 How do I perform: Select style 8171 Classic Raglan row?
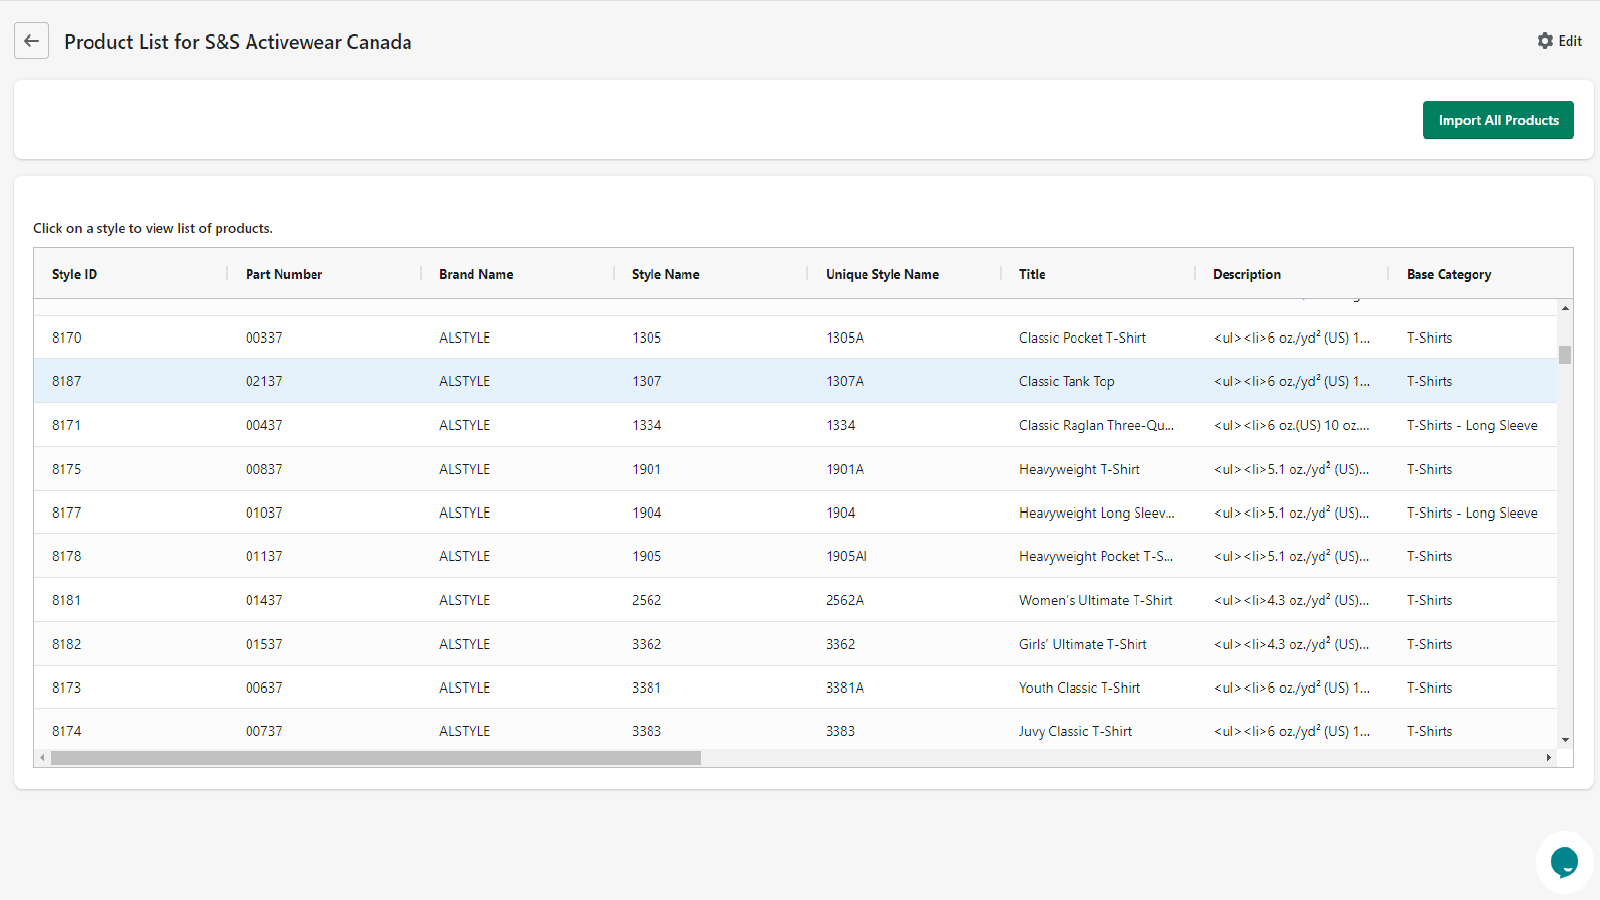pos(1095,425)
